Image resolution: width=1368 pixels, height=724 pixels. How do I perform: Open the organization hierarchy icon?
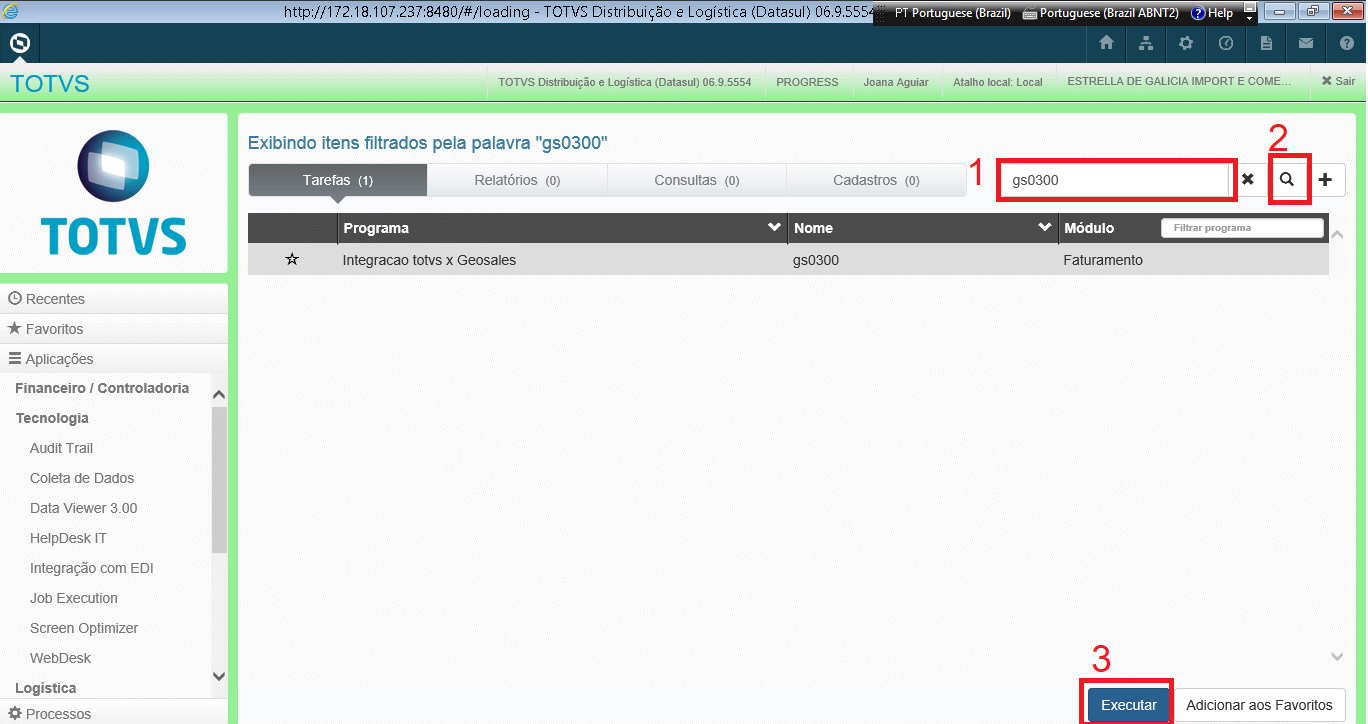1146,43
